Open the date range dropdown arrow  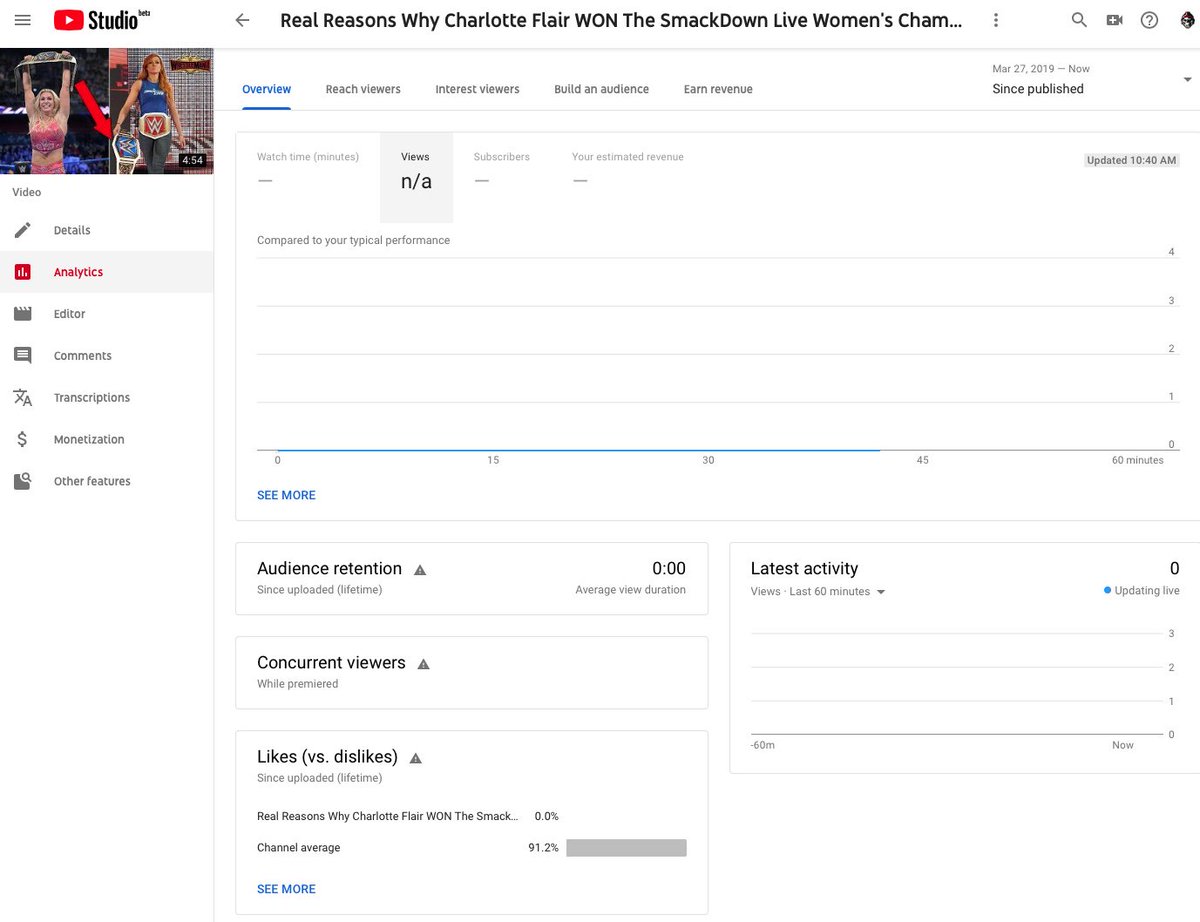click(x=1187, y=80)
